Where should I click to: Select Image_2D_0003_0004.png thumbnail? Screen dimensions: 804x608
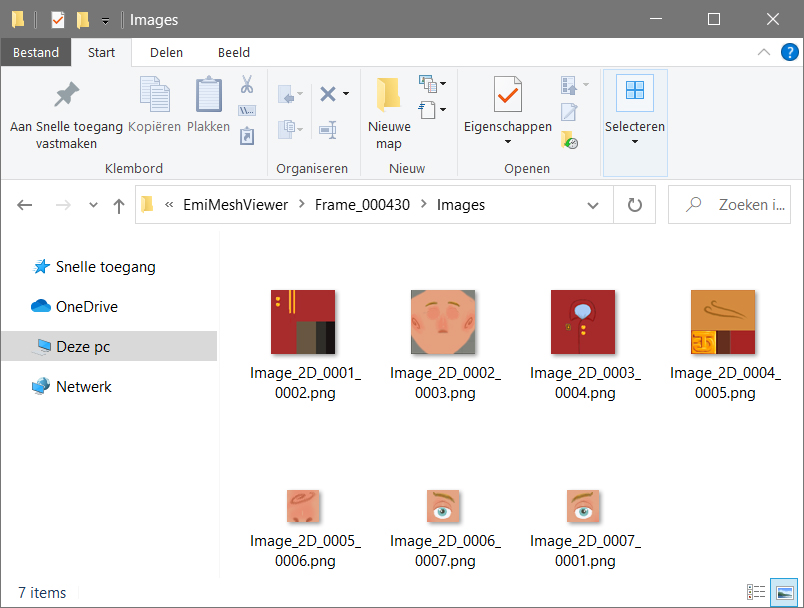[x=583, y=322]
